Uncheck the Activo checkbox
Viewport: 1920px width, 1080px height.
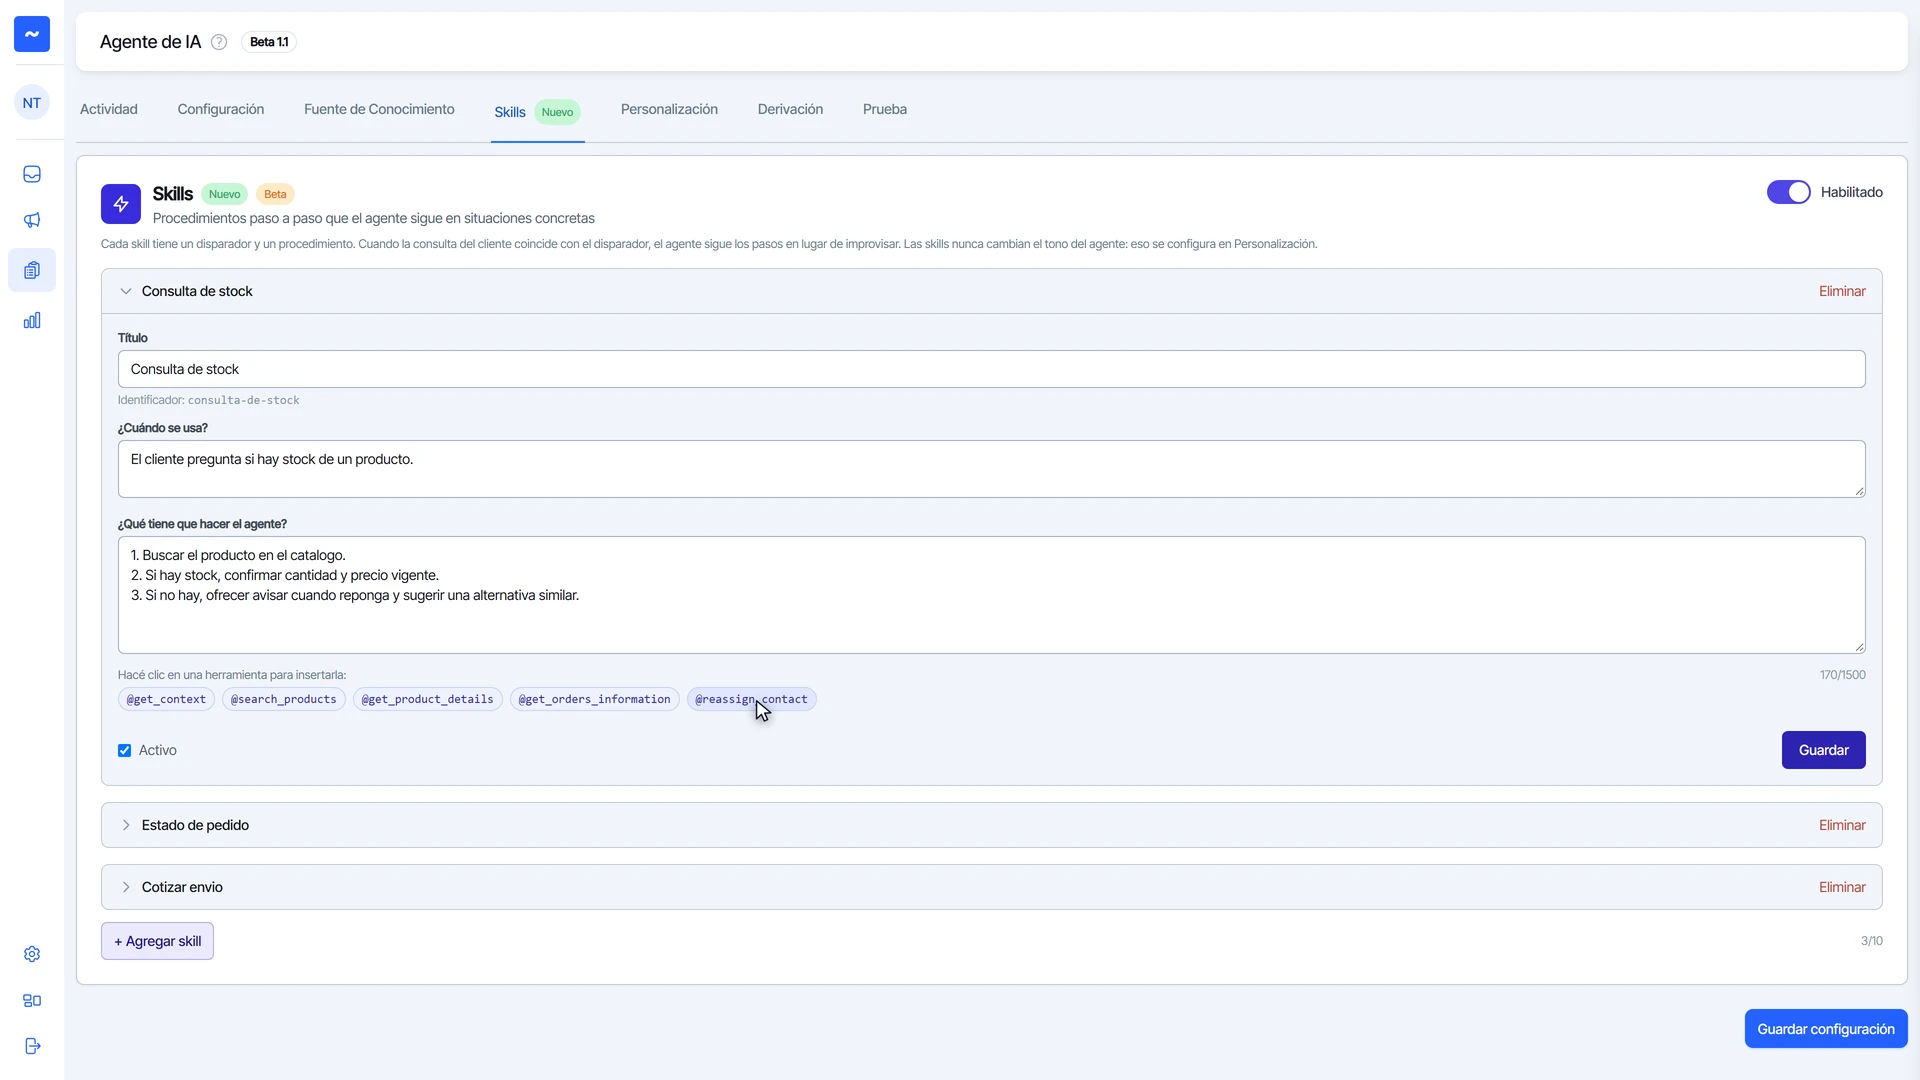[x=124, y=750]
